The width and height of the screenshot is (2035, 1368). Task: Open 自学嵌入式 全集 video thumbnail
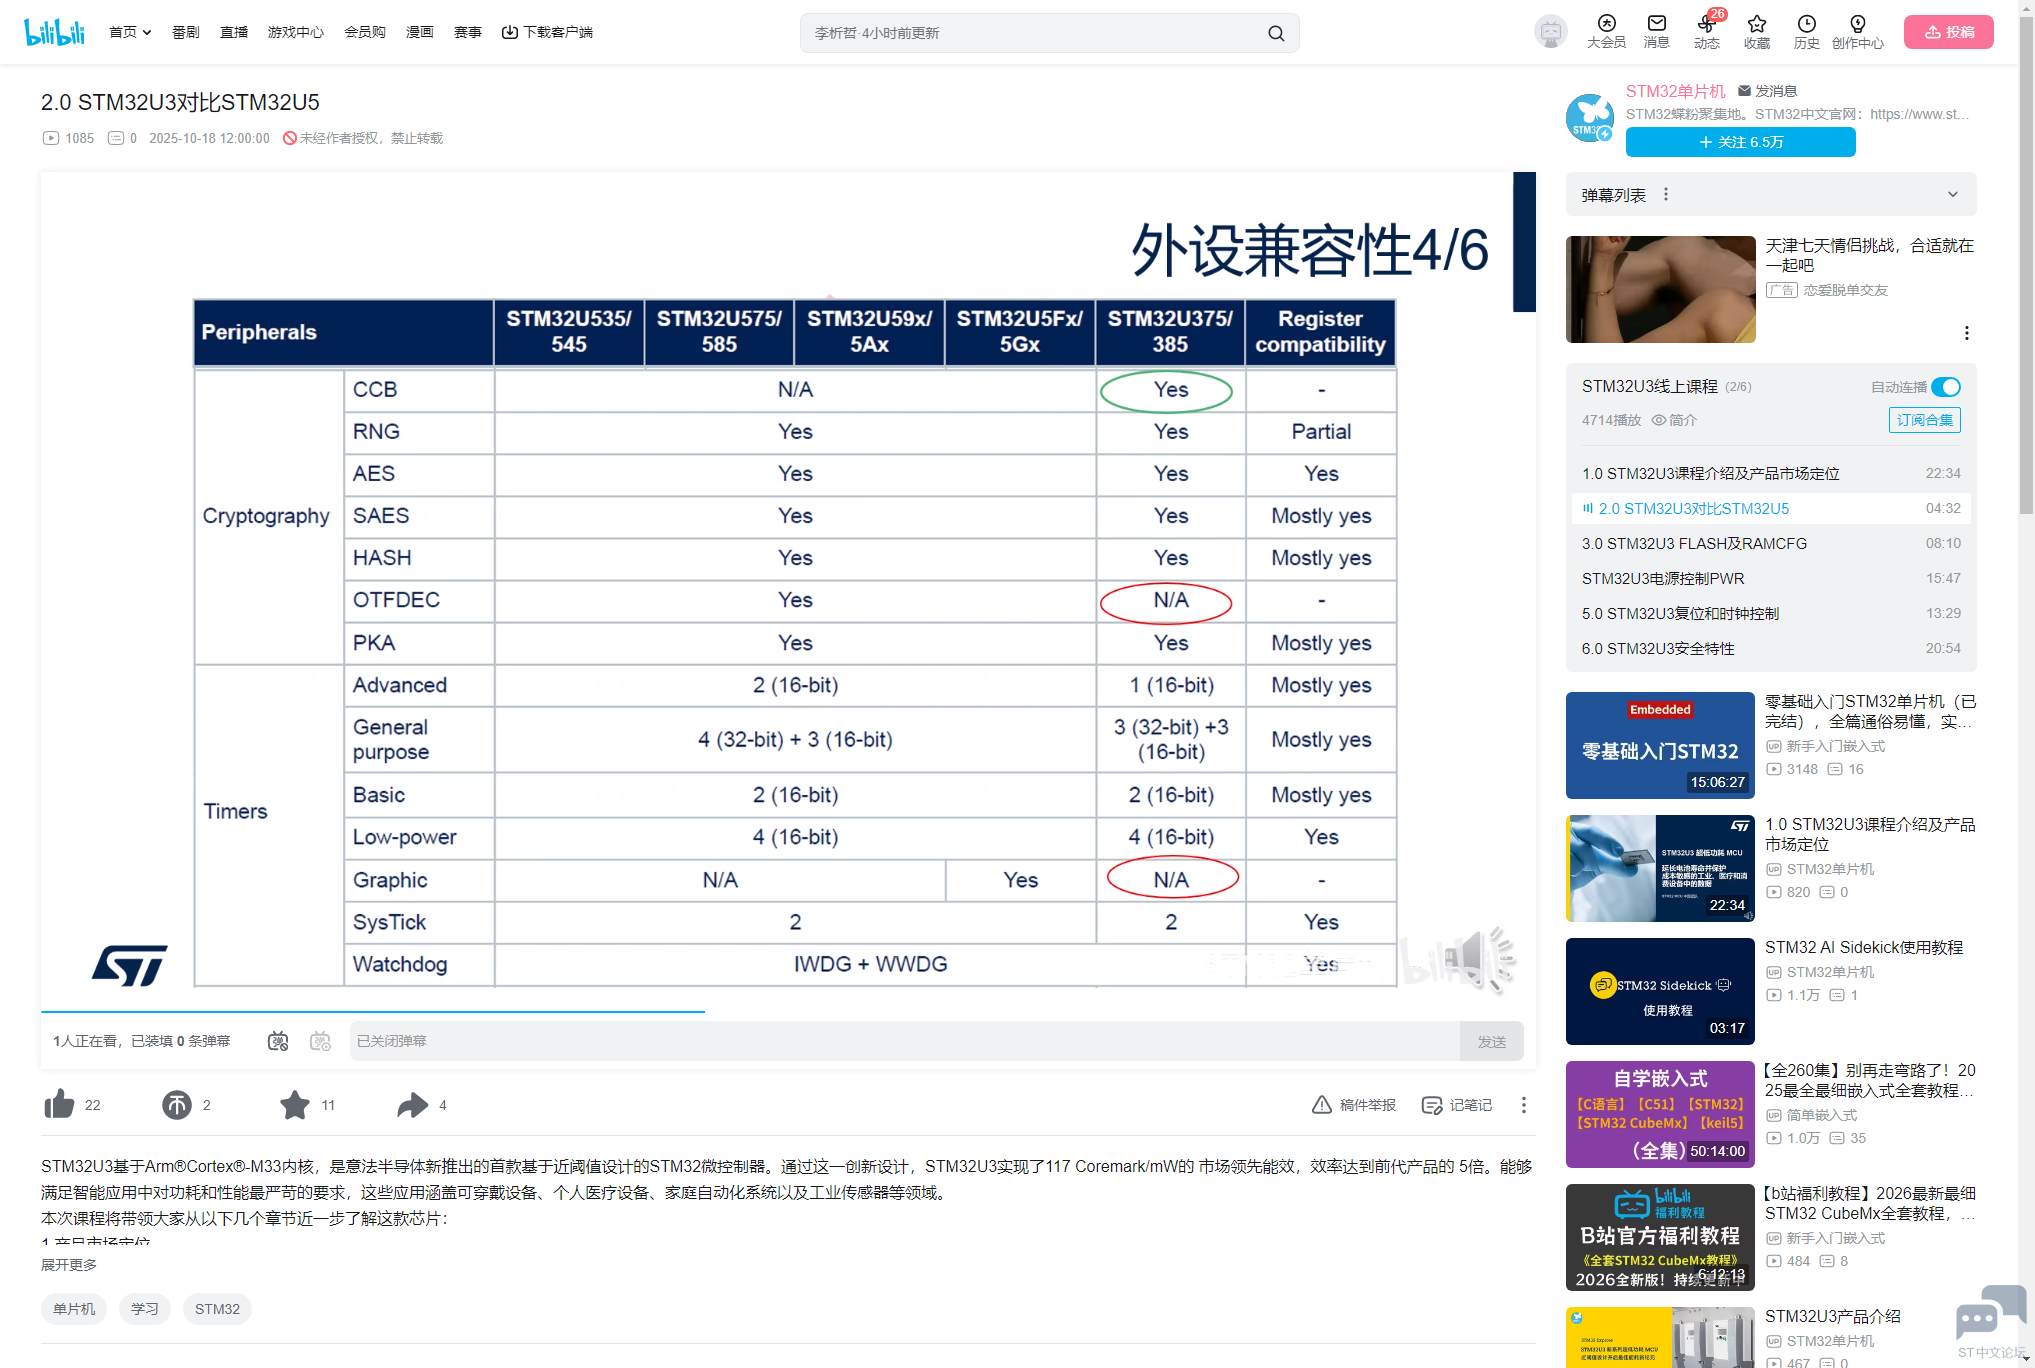pyautogui.click(x=1660, y=1114)
